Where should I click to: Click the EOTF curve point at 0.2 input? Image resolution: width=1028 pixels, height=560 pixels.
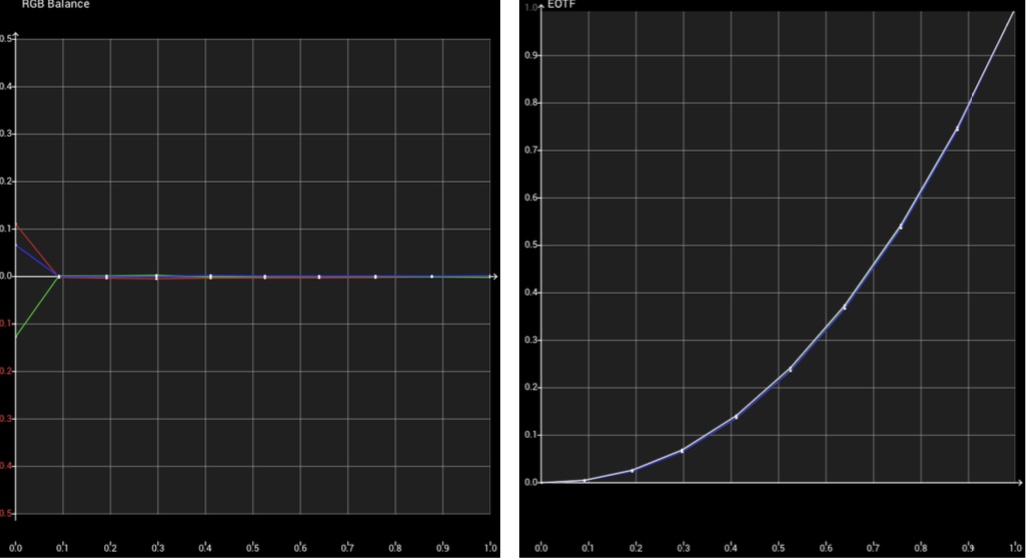632,470
